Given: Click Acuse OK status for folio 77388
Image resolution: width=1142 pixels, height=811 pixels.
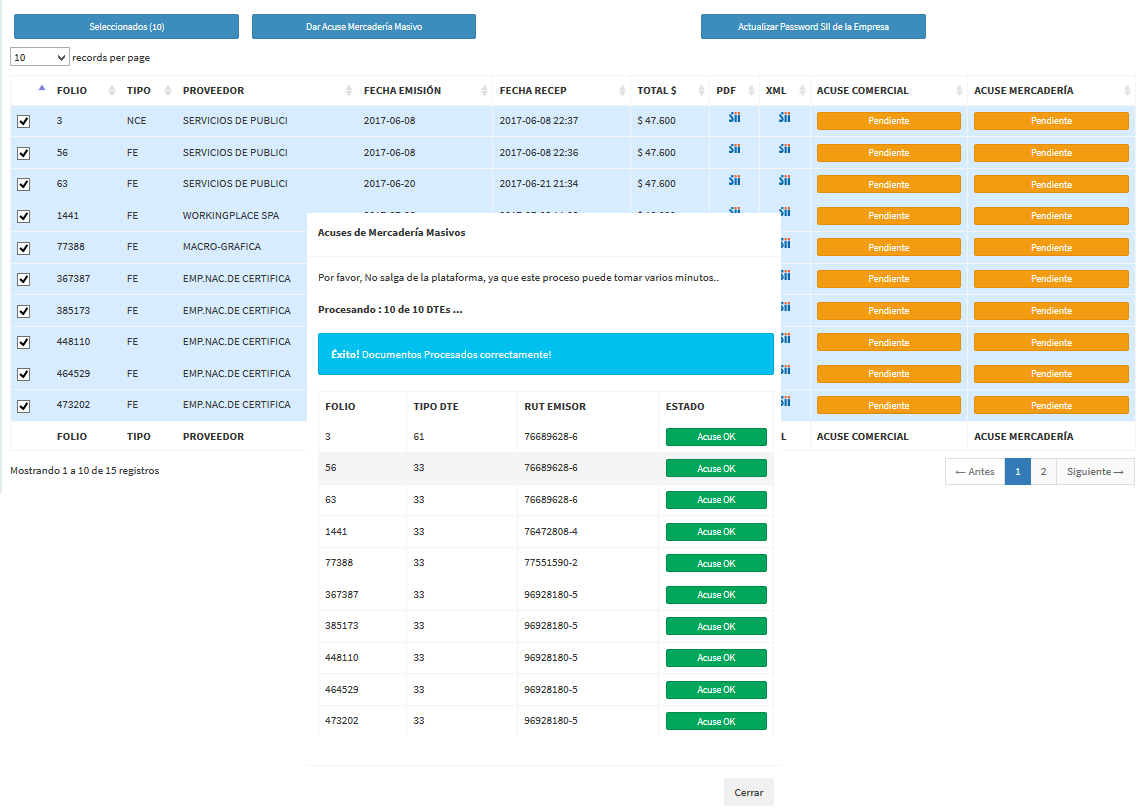Looking at the screenshot, I should coord(716,563).
